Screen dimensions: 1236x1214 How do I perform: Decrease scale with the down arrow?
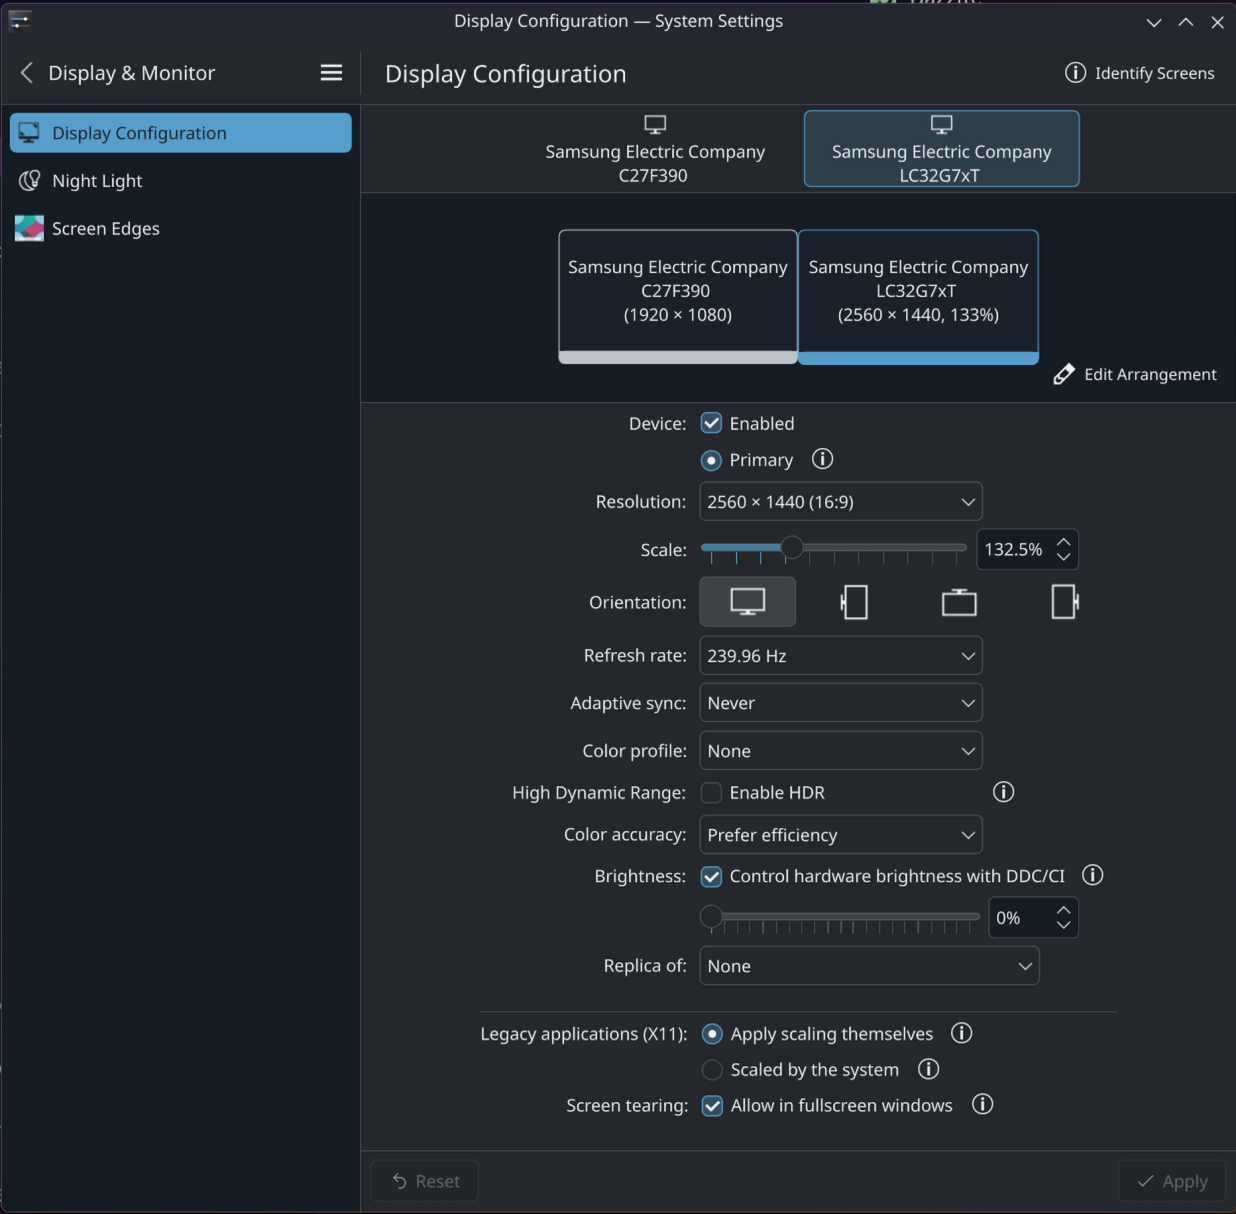coord(1064,557)
